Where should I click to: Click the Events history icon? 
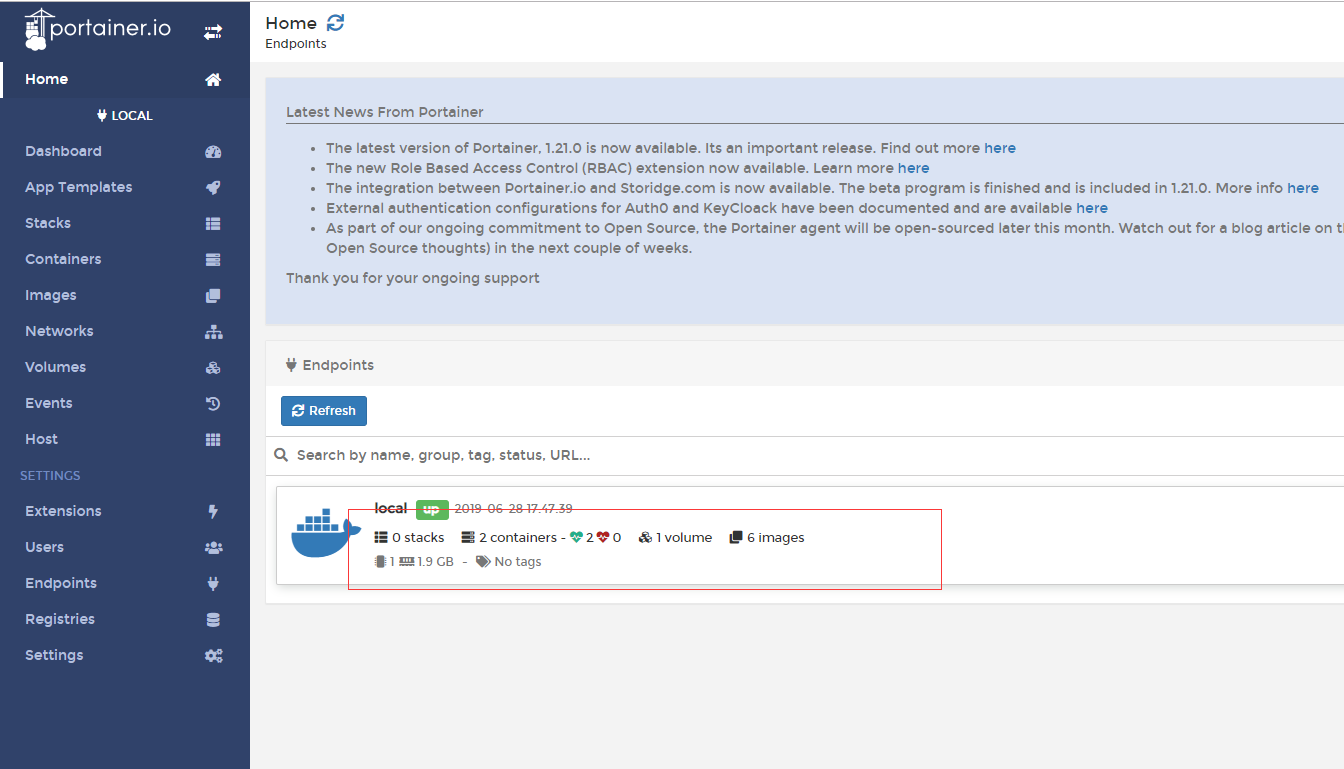[x=213, y=404]
